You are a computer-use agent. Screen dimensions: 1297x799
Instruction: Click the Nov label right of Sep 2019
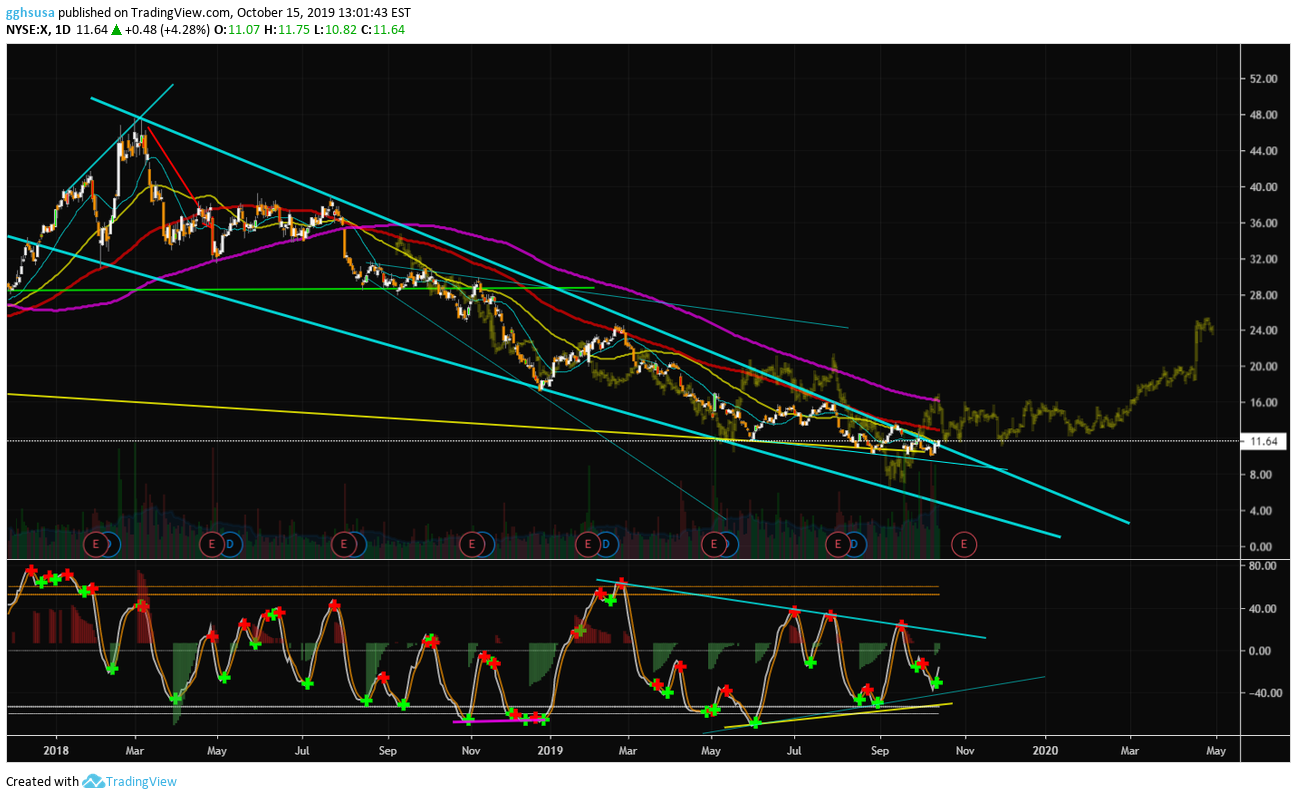964,749
